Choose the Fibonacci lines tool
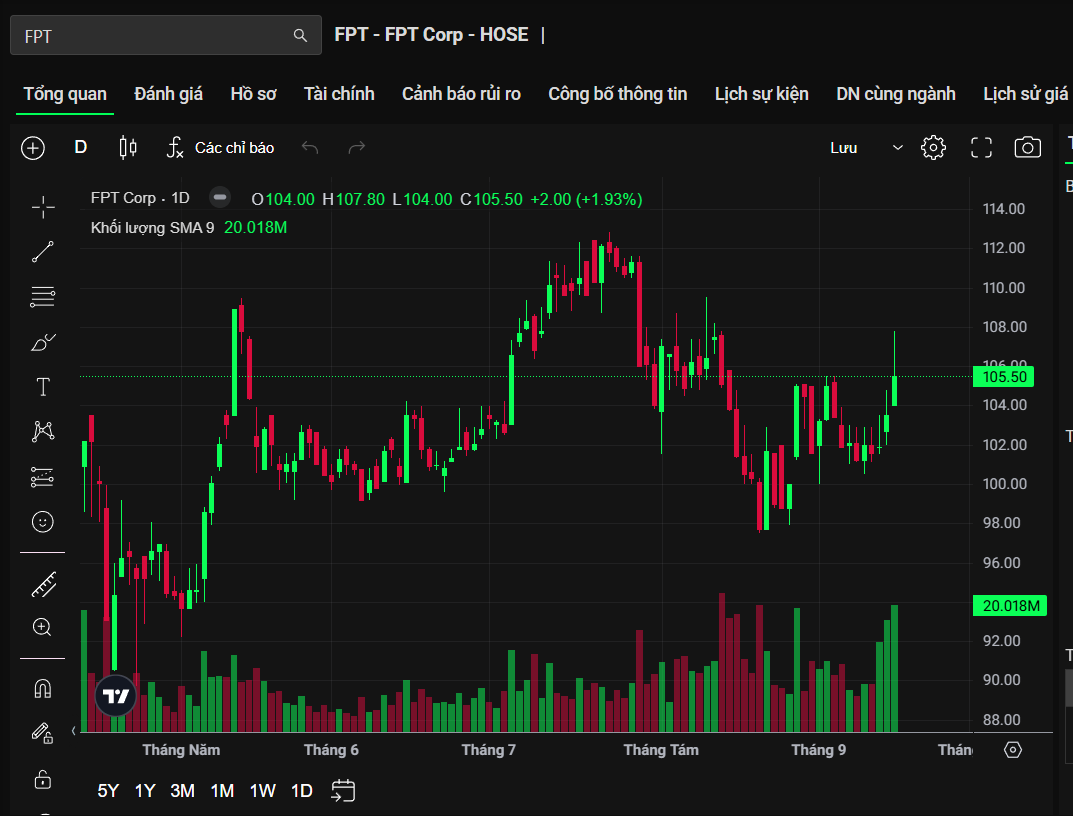1073x816 pixels. (x=42, y=297)
